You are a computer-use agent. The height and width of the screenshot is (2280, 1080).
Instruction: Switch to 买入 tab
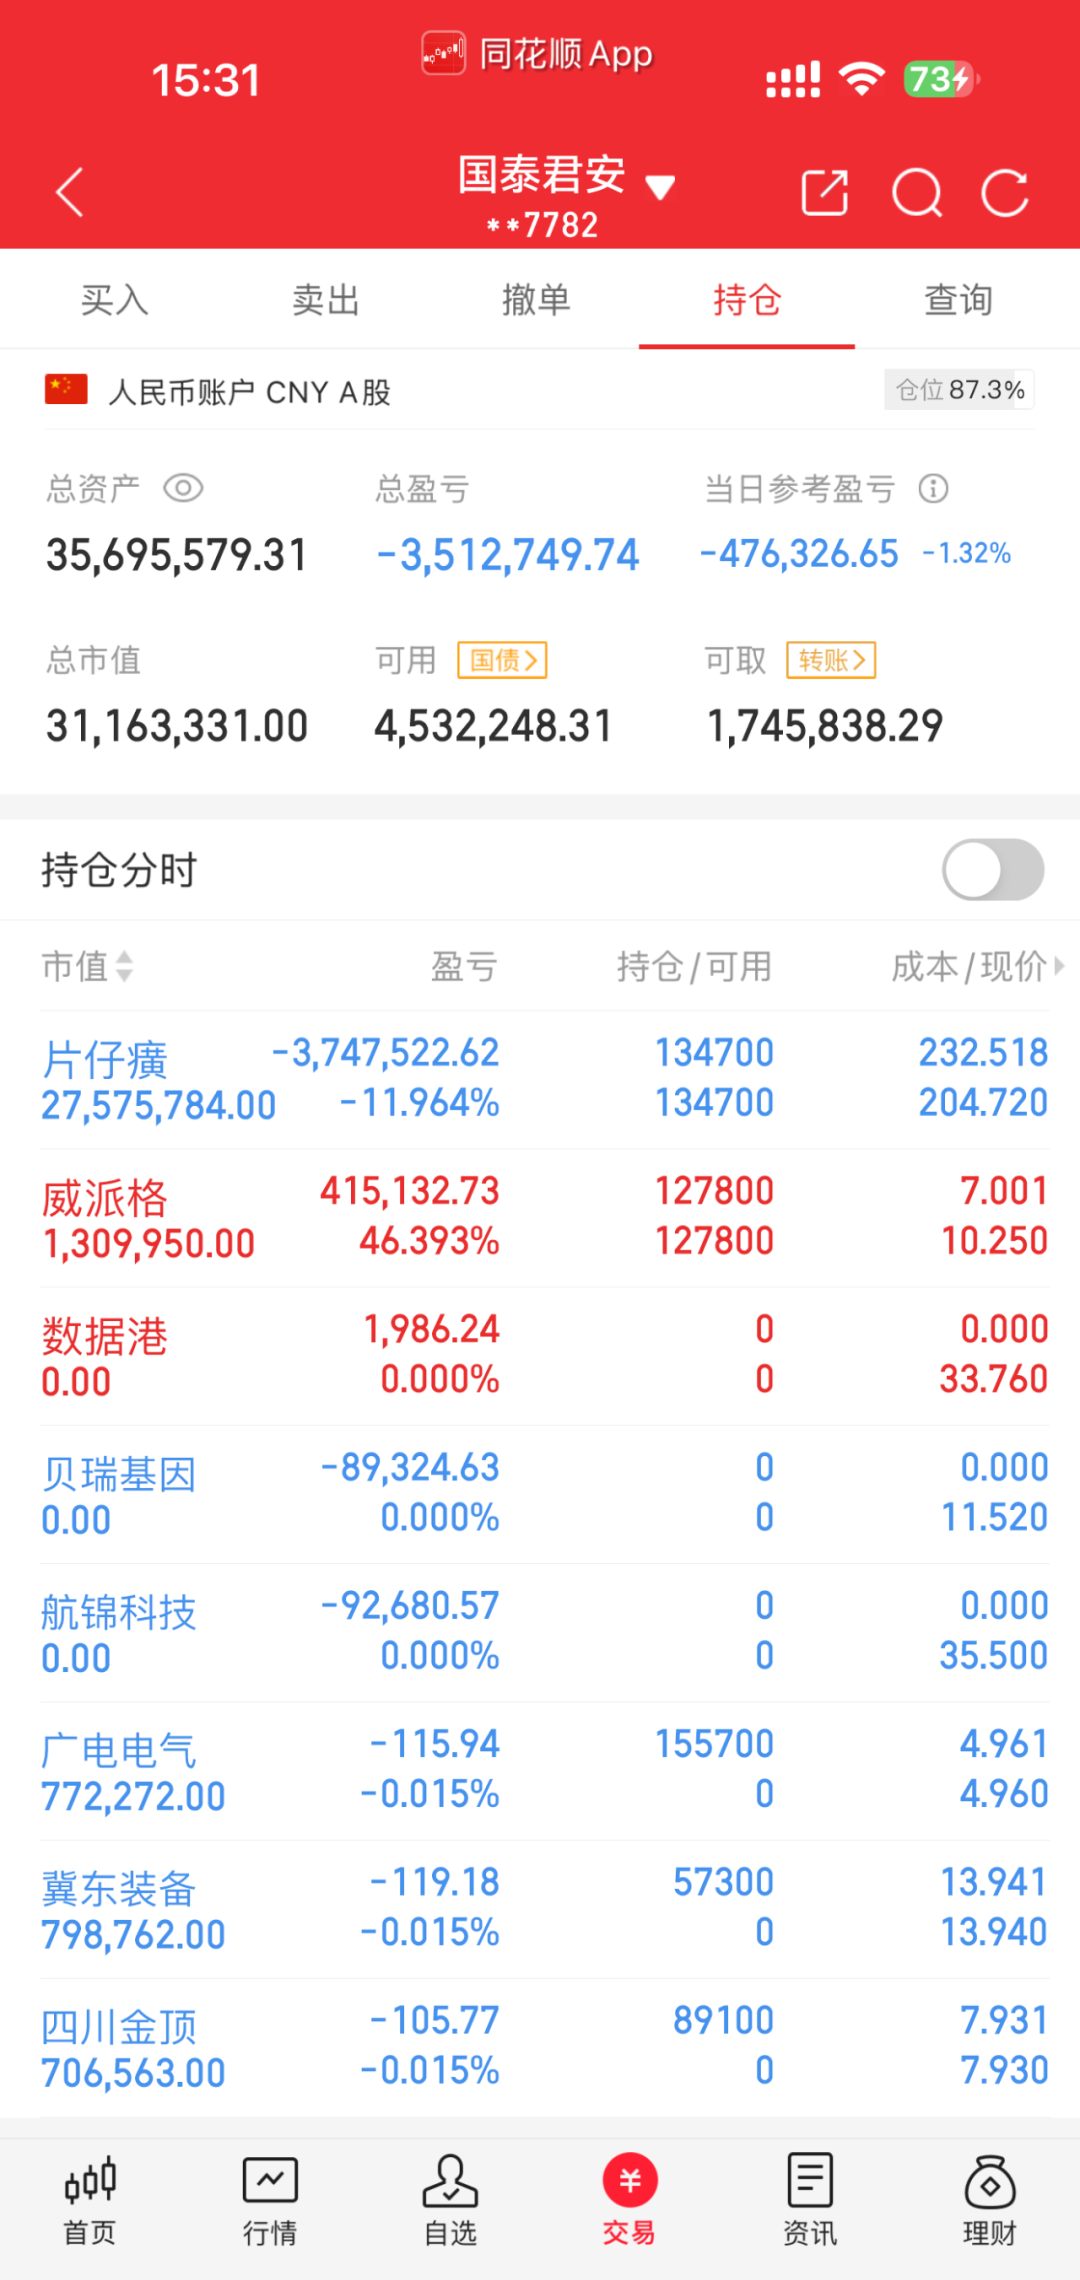click(115, 299)
